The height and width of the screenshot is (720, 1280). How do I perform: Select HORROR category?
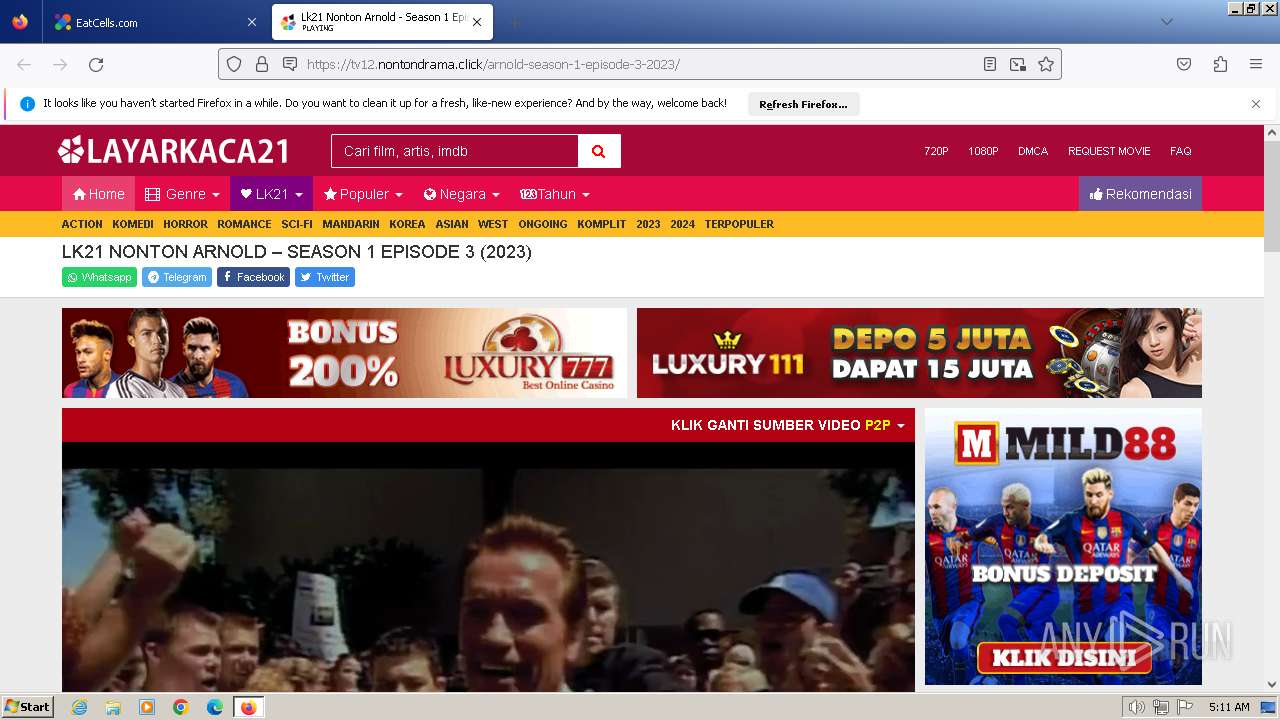pos(185,224)
